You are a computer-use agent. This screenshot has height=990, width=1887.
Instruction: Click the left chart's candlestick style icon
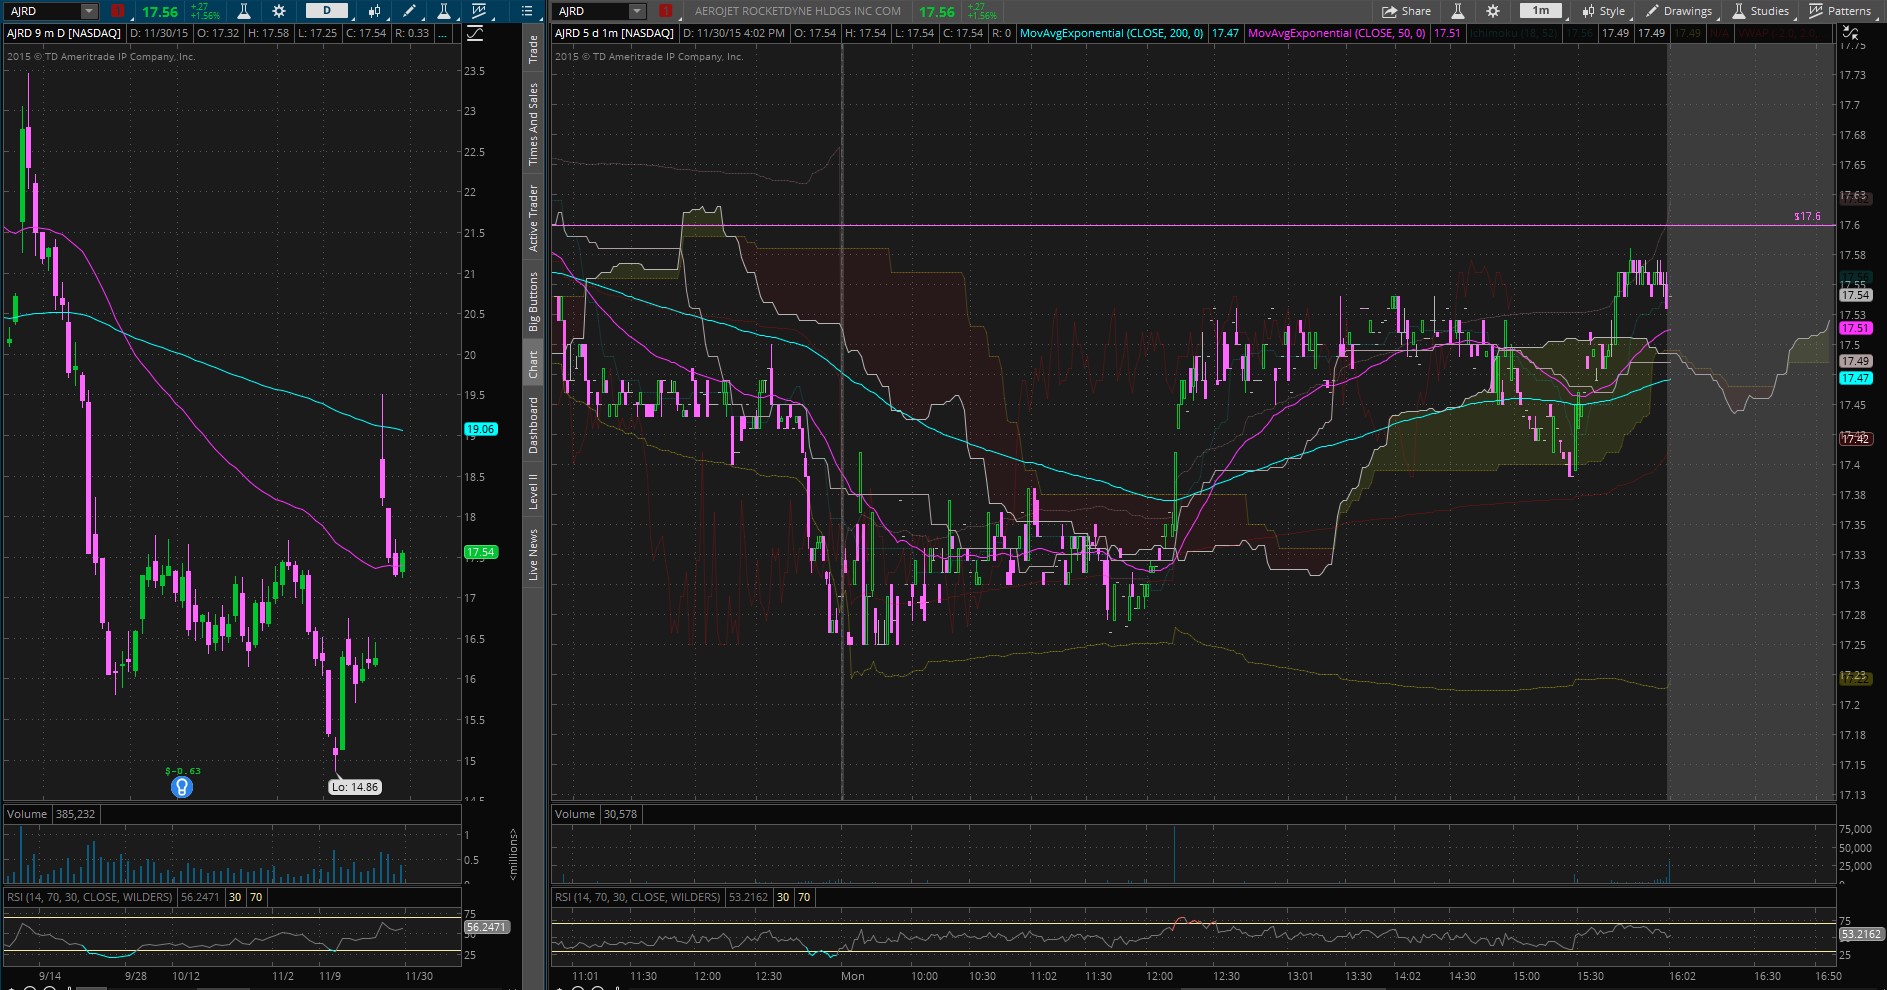[x=374, y=11]
